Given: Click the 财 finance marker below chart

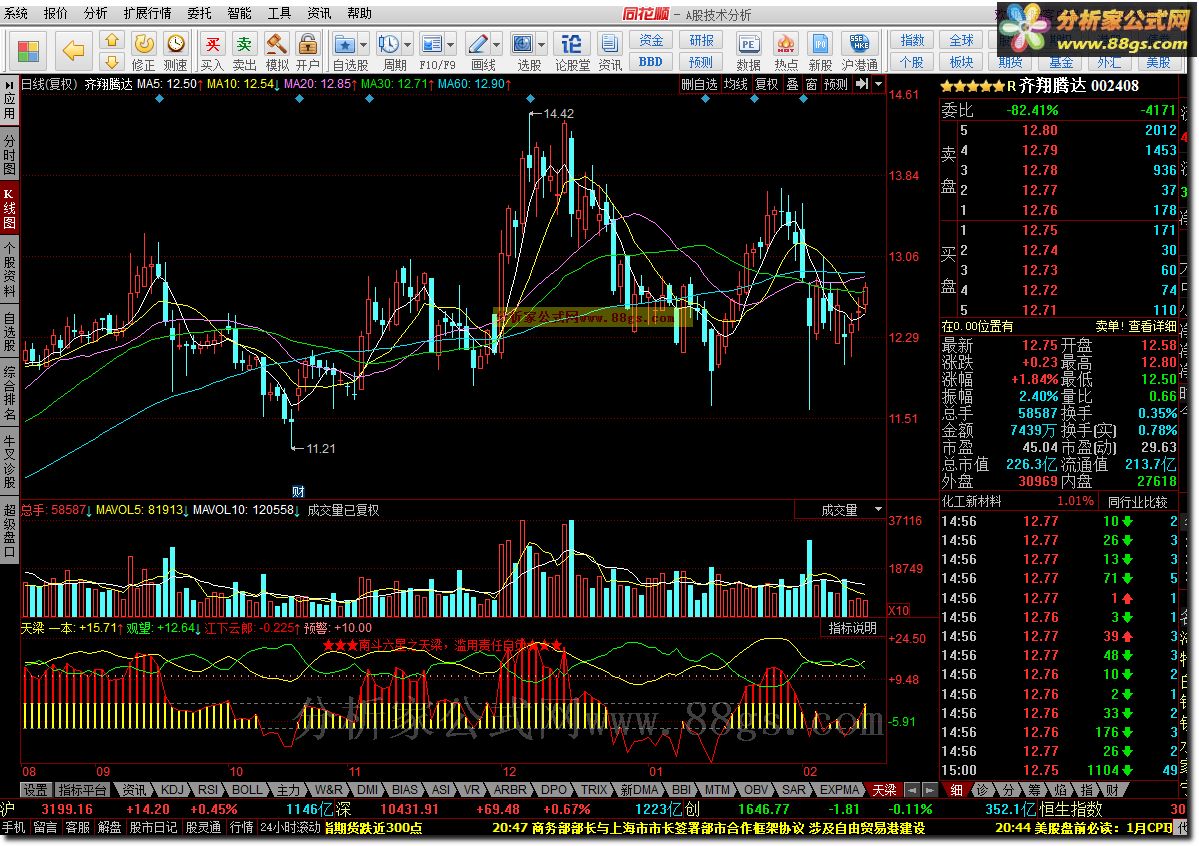Looking at the screenshot, I should [x=298, y=491].
